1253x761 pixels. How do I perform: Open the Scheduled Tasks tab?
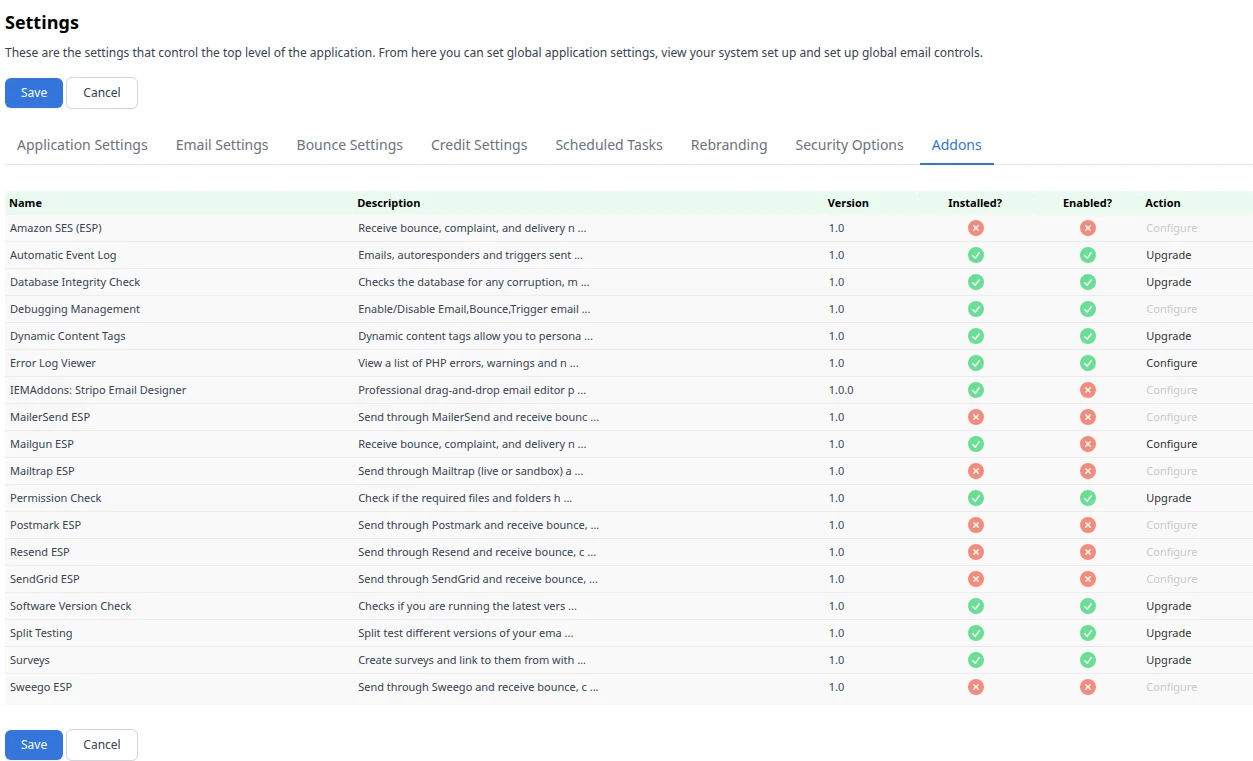[x=609, y=145]
